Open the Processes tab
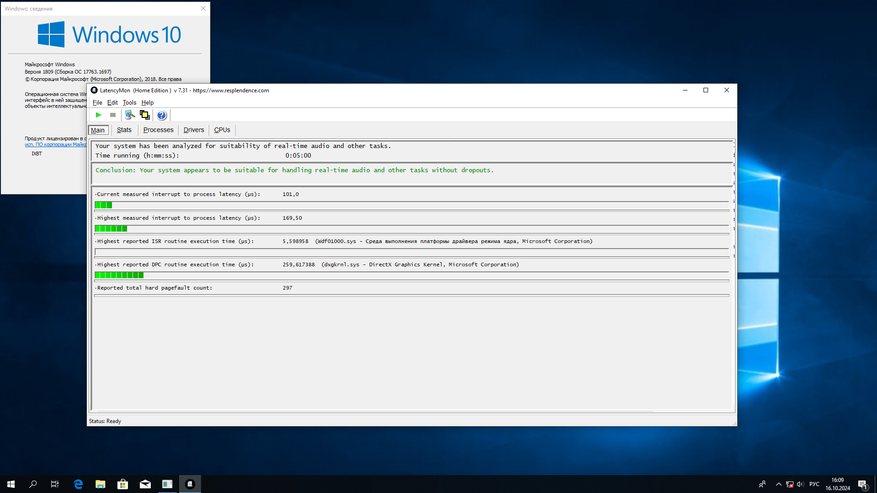The image size is (877, 493). coord(158,130)
